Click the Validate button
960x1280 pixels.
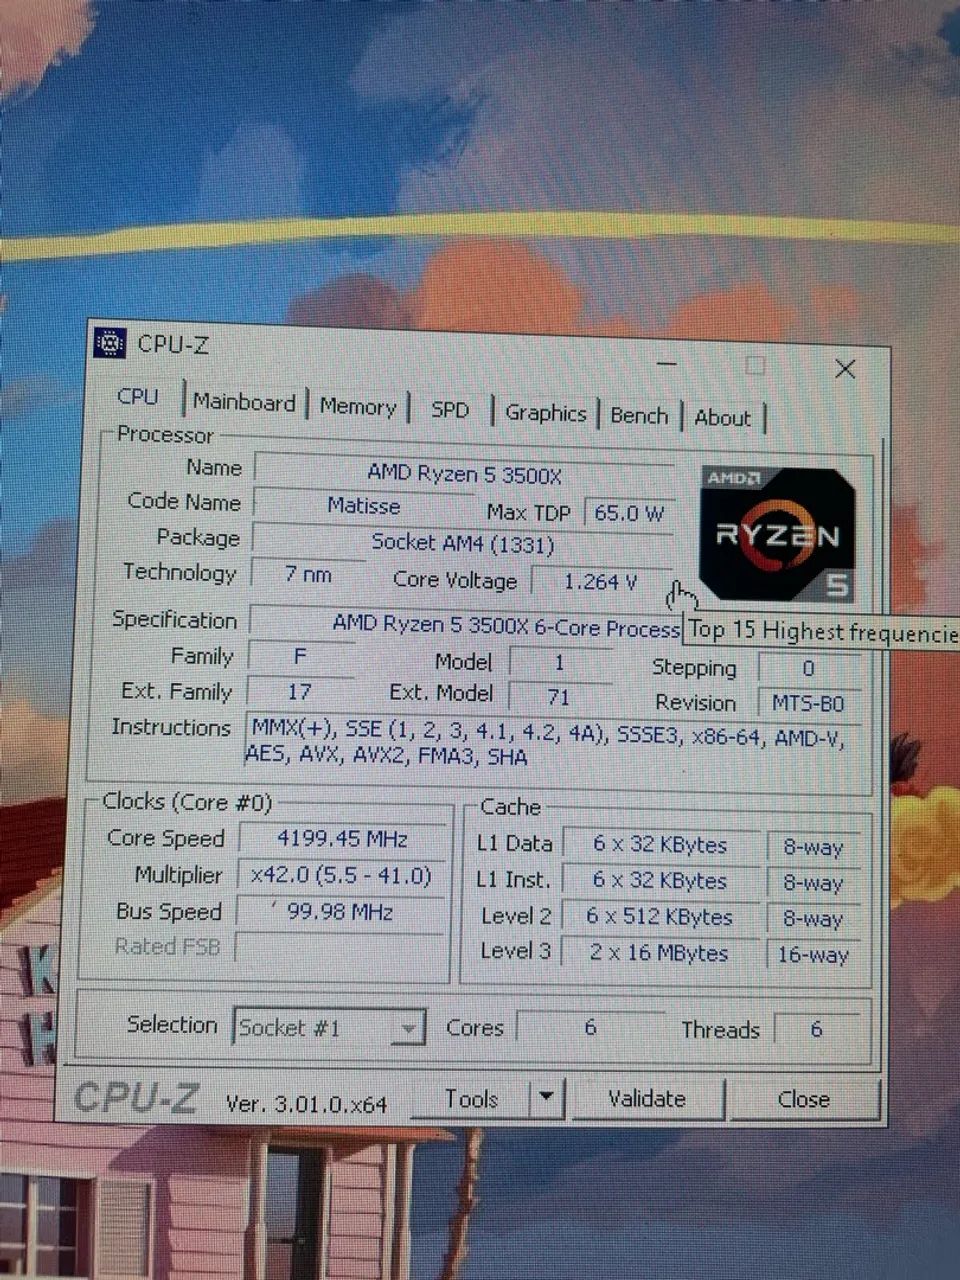[x=647, y=1099]
